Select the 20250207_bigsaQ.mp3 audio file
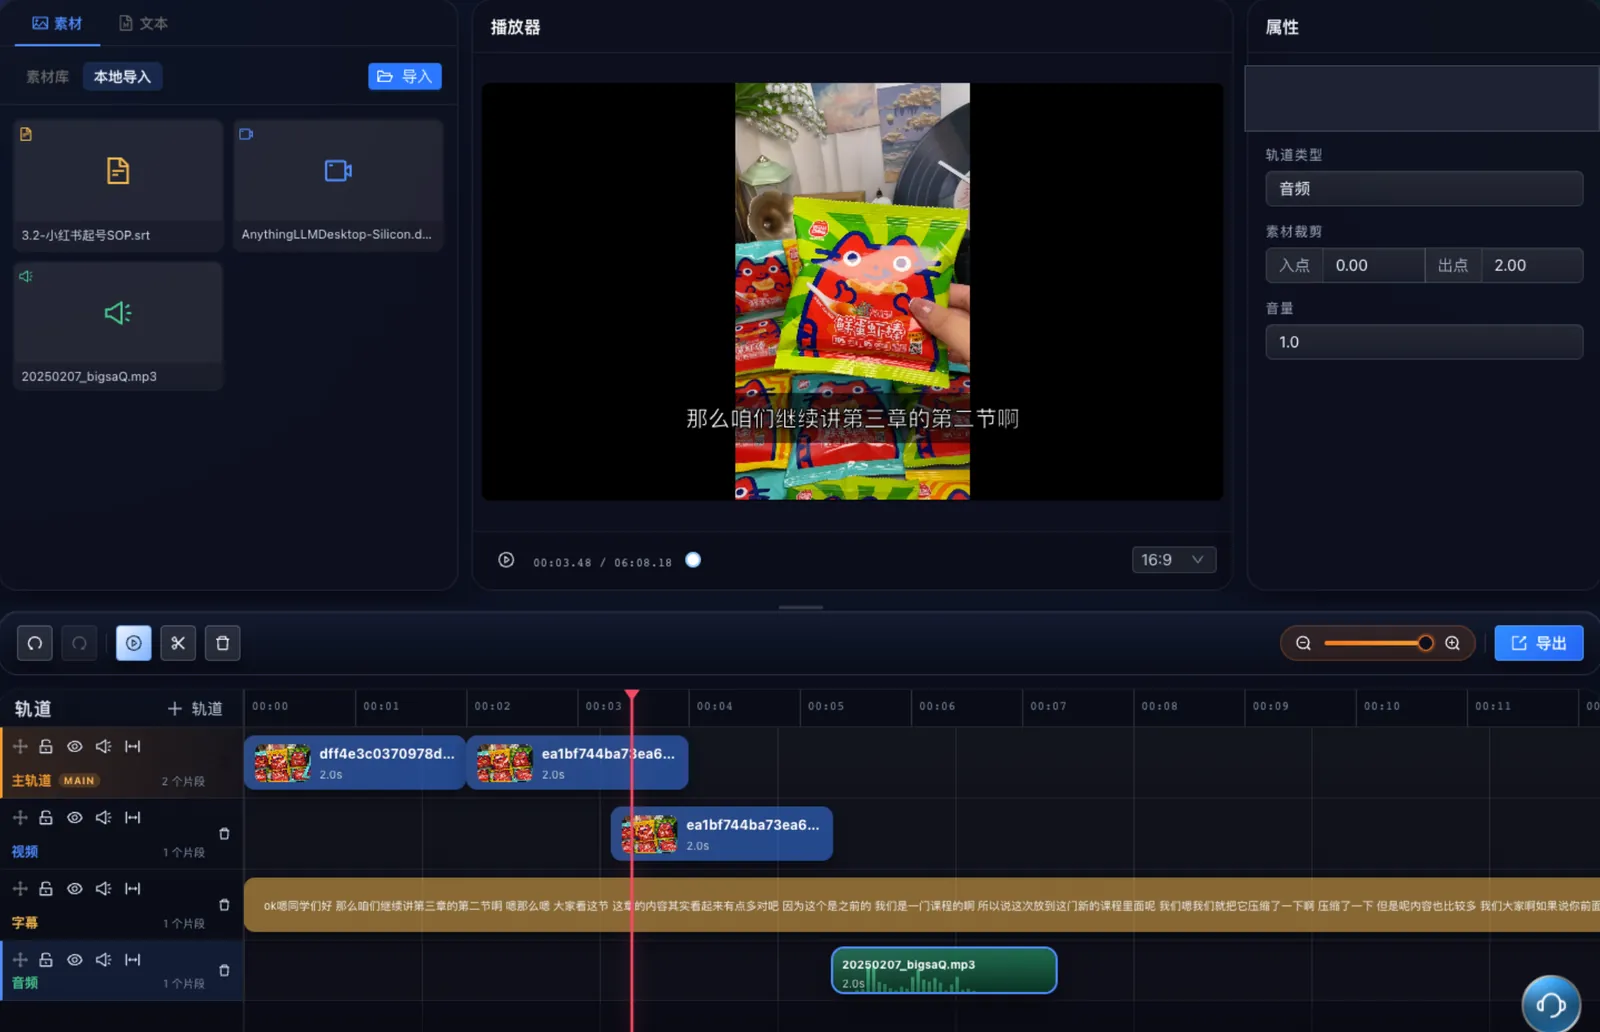This screenshot has width=1600, height=1032. [118, 326]
